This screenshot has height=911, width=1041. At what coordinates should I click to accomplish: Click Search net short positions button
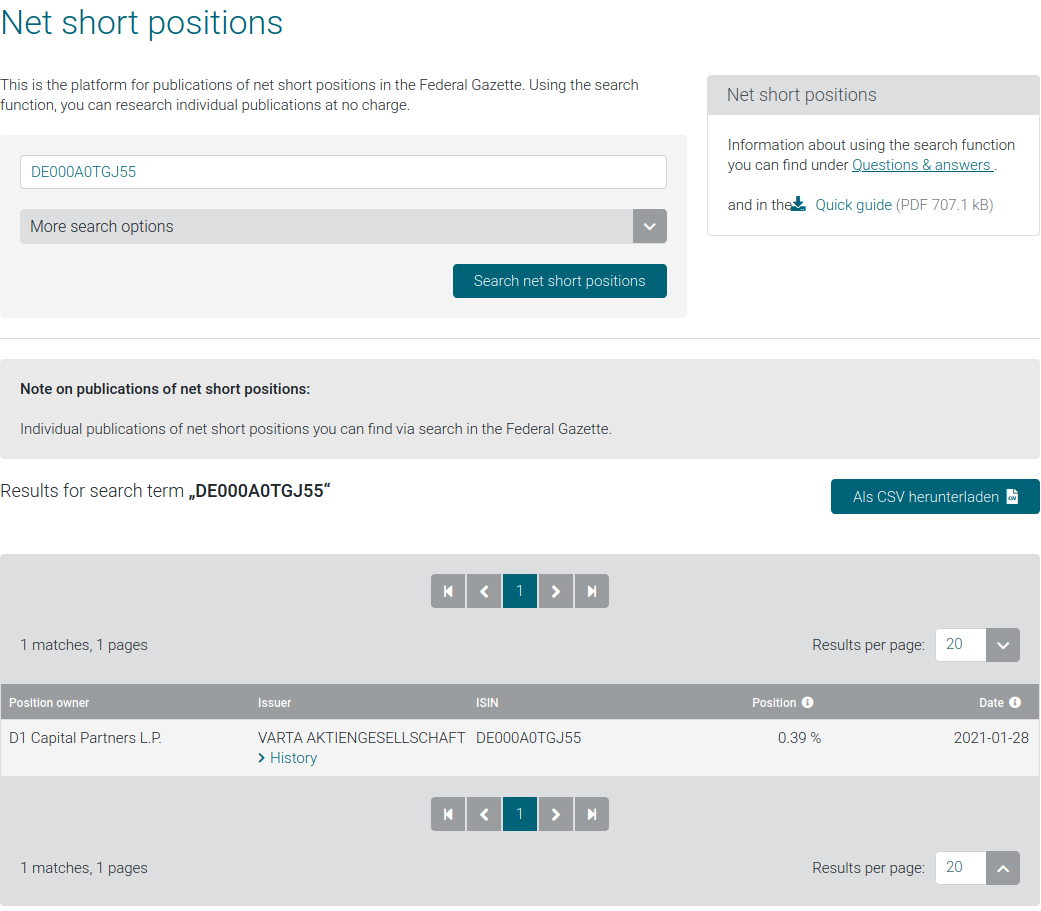(559, 281)
